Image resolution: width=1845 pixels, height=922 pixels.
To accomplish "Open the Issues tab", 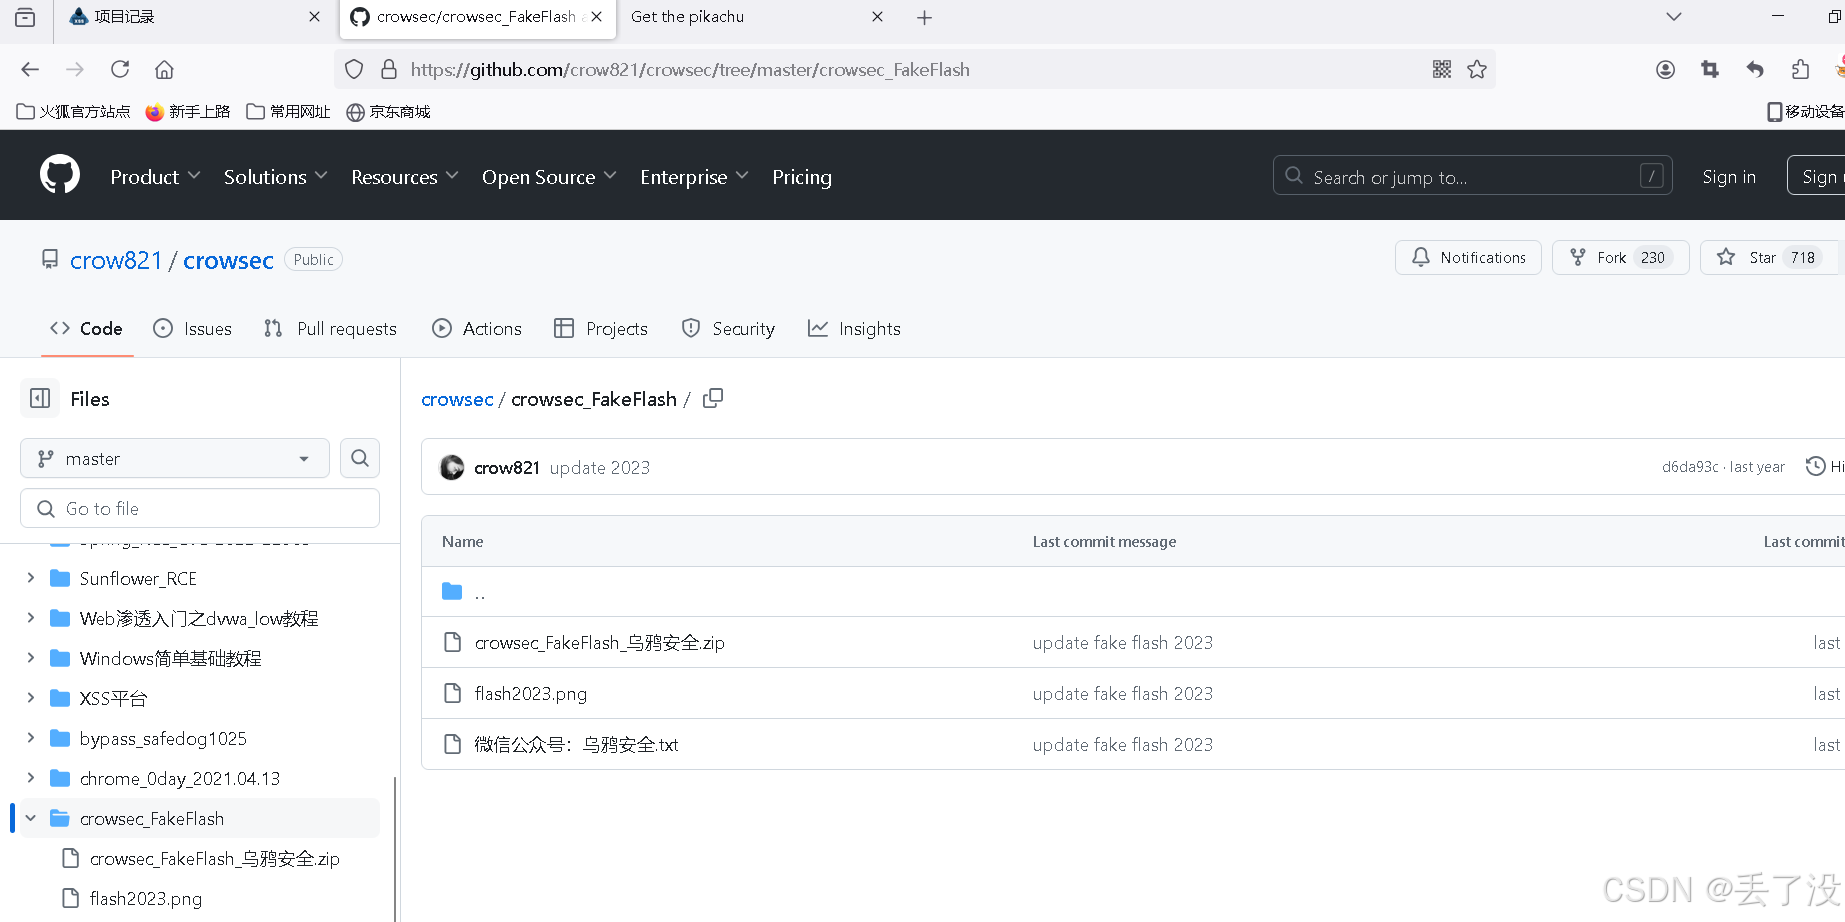I will (192, 328).
